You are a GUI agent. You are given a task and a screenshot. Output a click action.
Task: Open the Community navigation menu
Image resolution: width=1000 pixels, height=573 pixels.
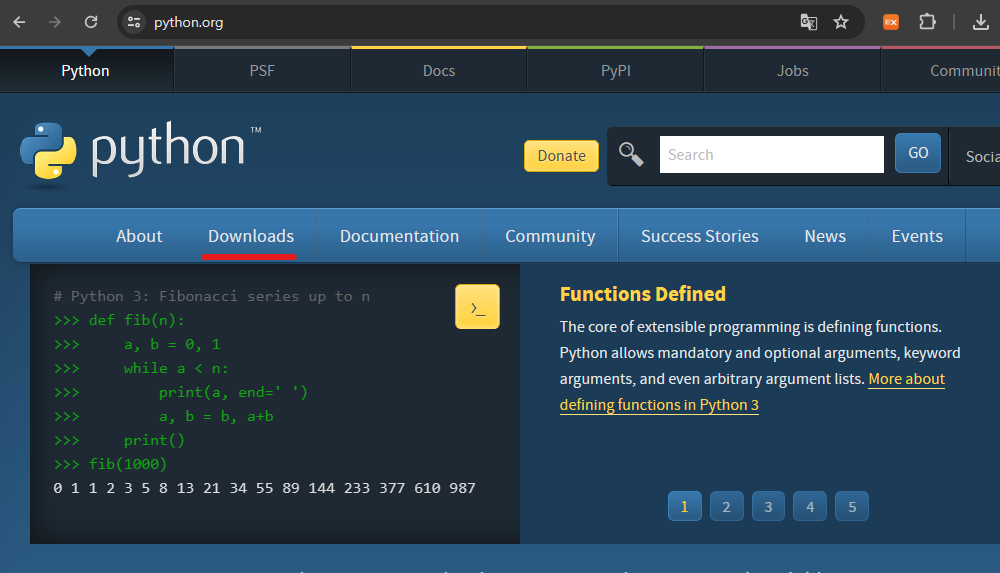coord(550,236)
